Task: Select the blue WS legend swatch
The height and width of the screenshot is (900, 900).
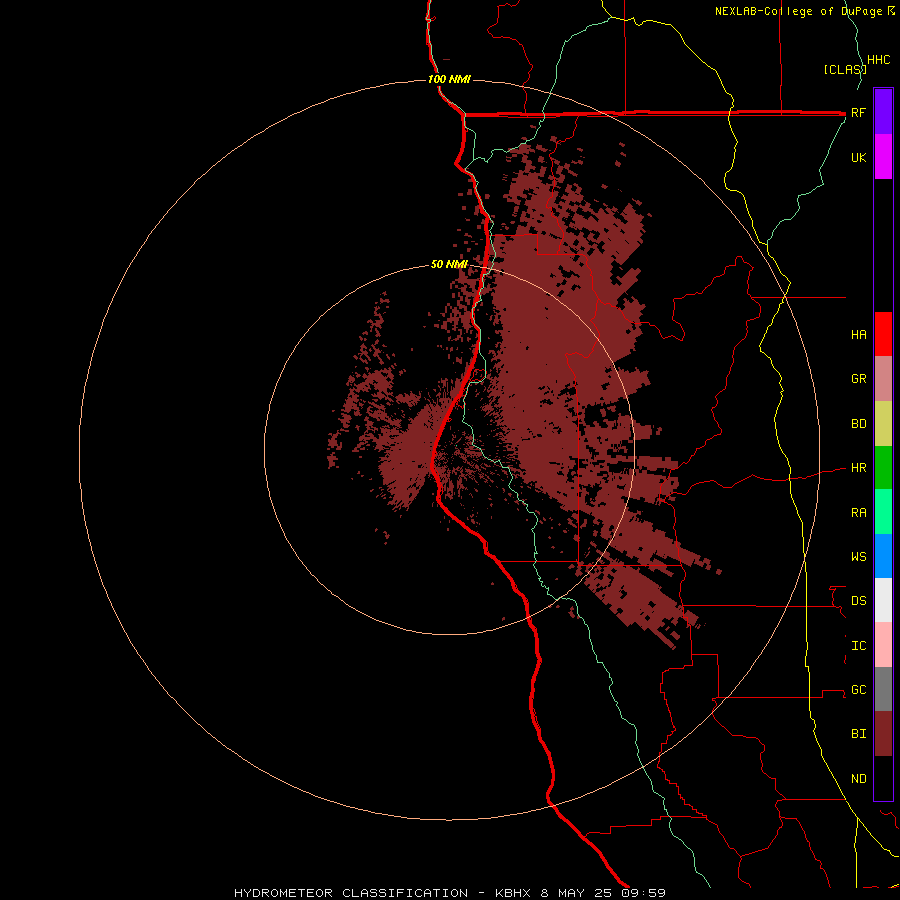Action: [883, 556]
